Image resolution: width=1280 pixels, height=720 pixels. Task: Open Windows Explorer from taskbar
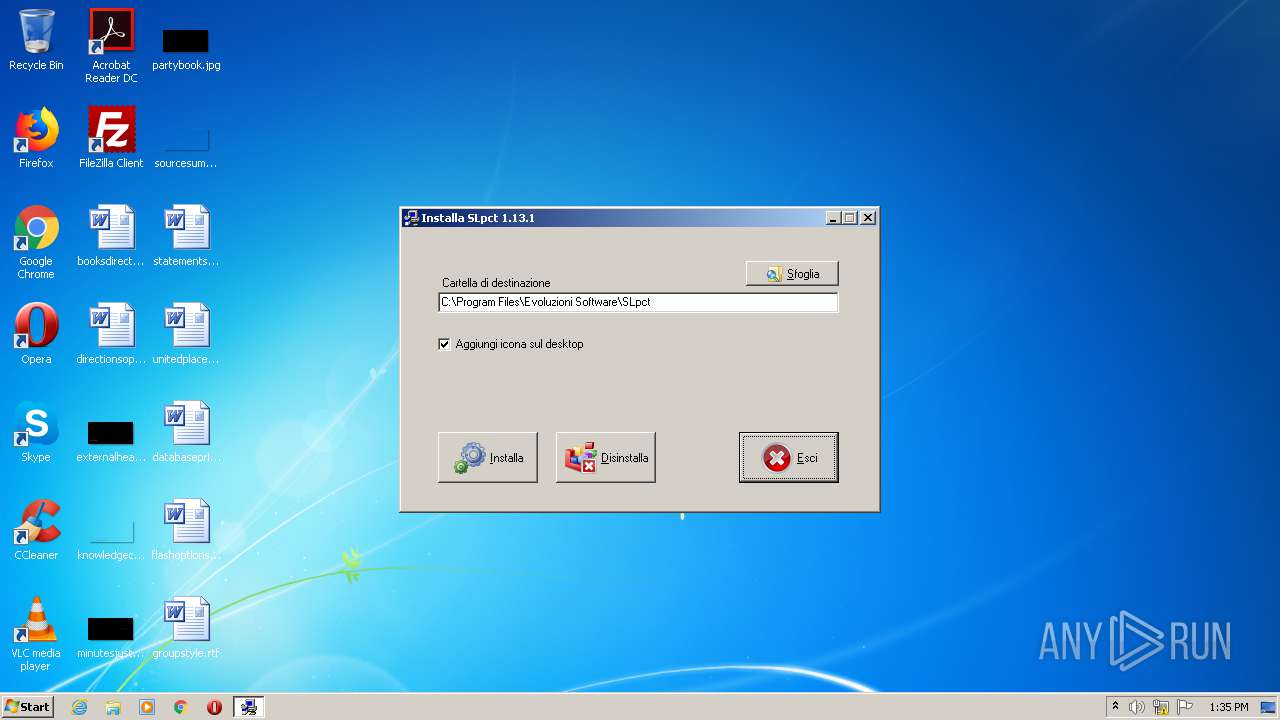pyautogui.click(x=113, y=707)
